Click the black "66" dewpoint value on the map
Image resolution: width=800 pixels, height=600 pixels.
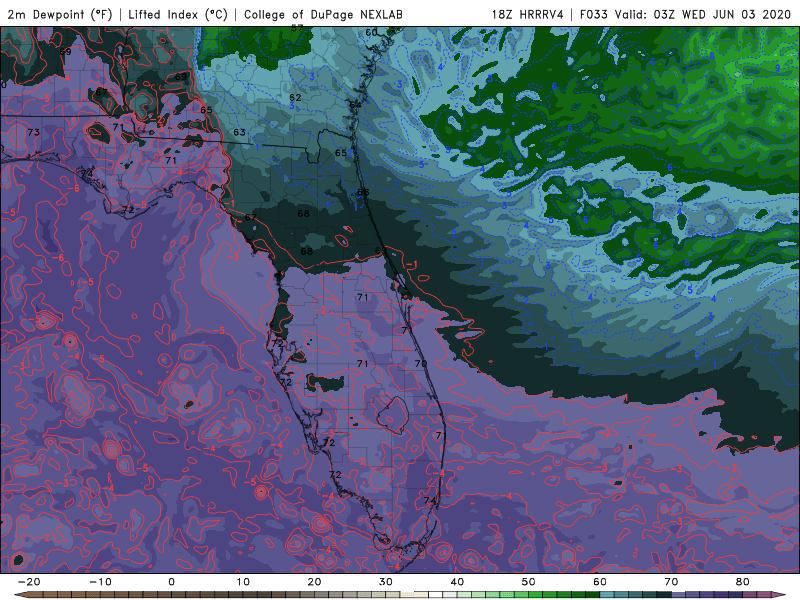(363, 192)
